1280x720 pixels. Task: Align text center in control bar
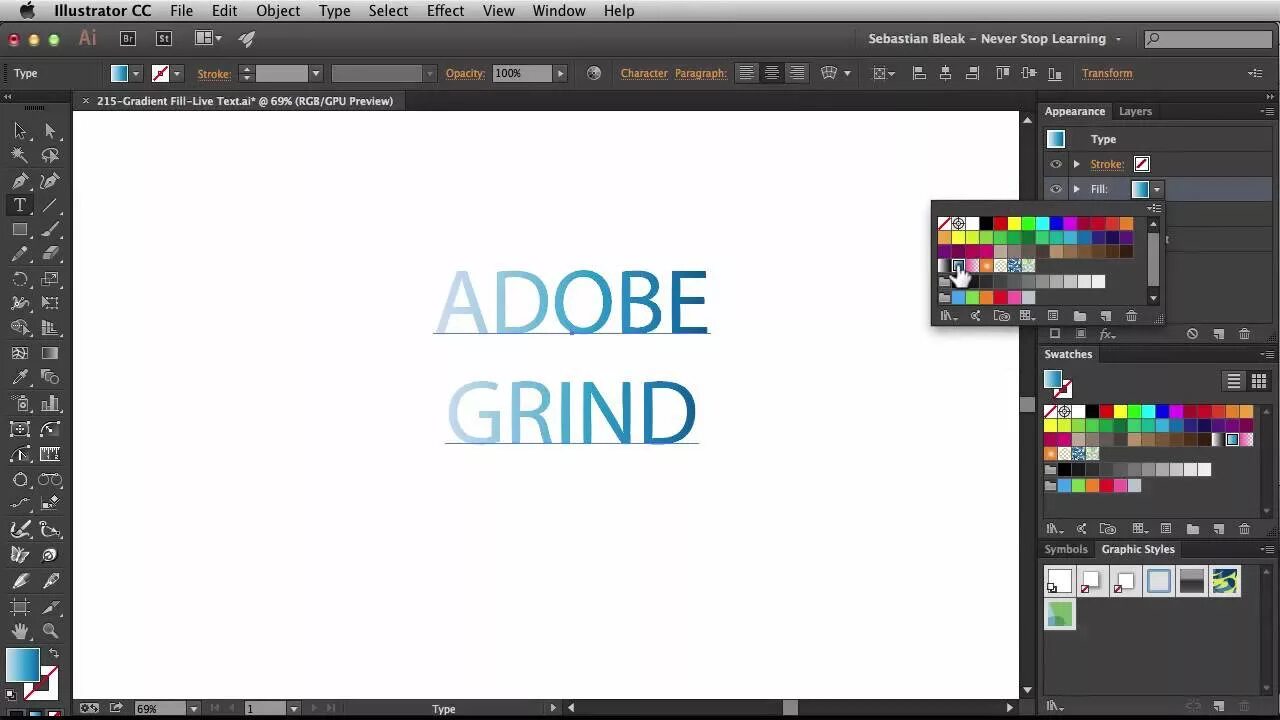772,73
